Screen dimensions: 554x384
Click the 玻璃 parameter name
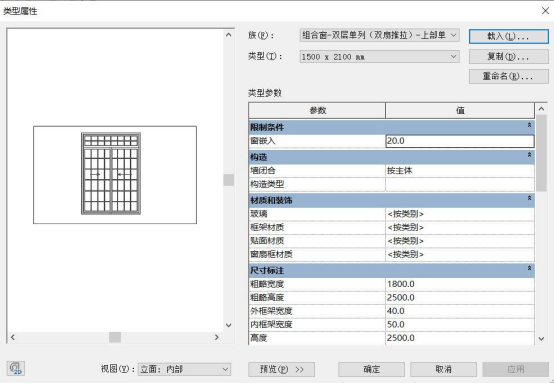[x=259, y=214]
